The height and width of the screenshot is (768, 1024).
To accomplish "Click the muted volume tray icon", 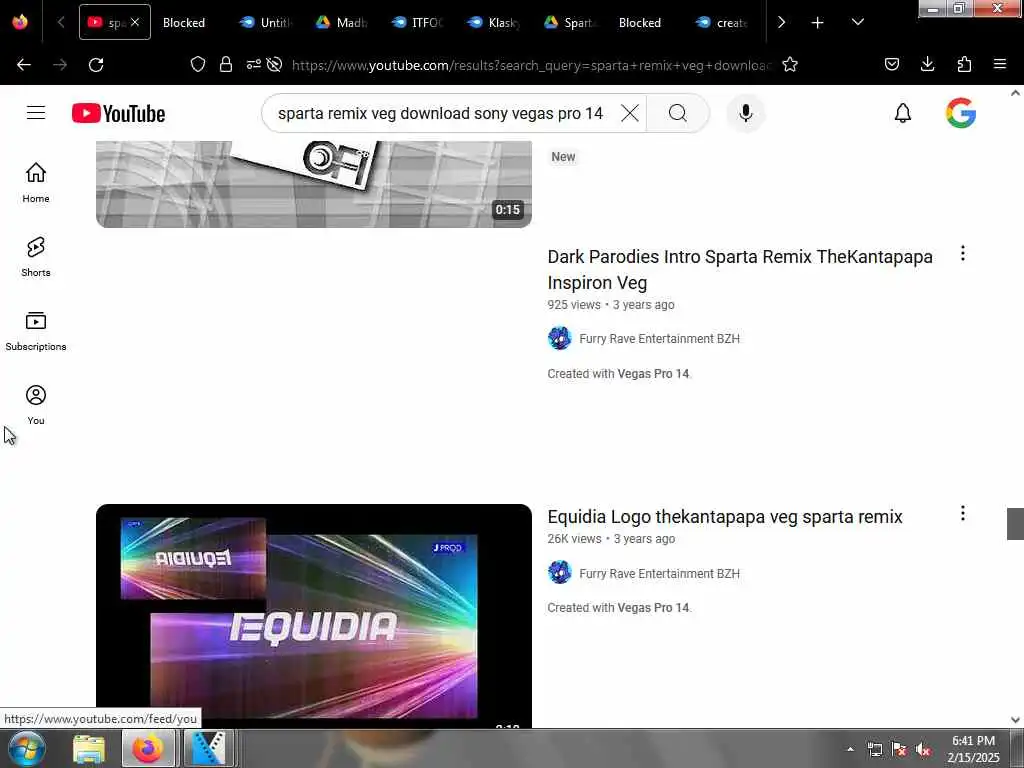I will [x=923, y=750].
